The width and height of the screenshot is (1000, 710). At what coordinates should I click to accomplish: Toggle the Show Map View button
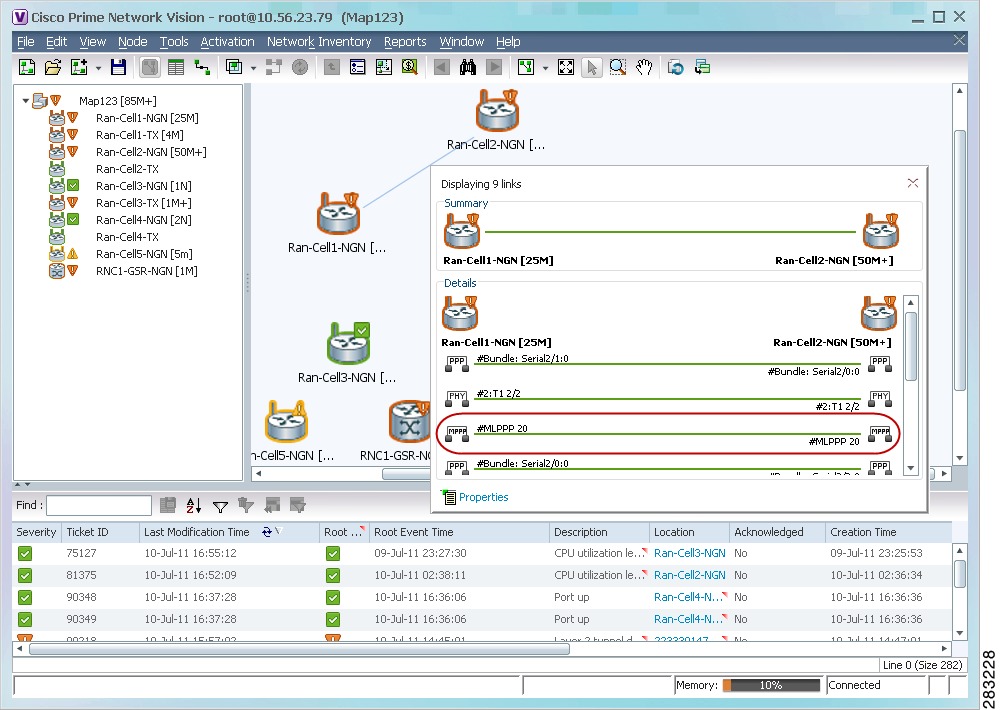(150, 67)
